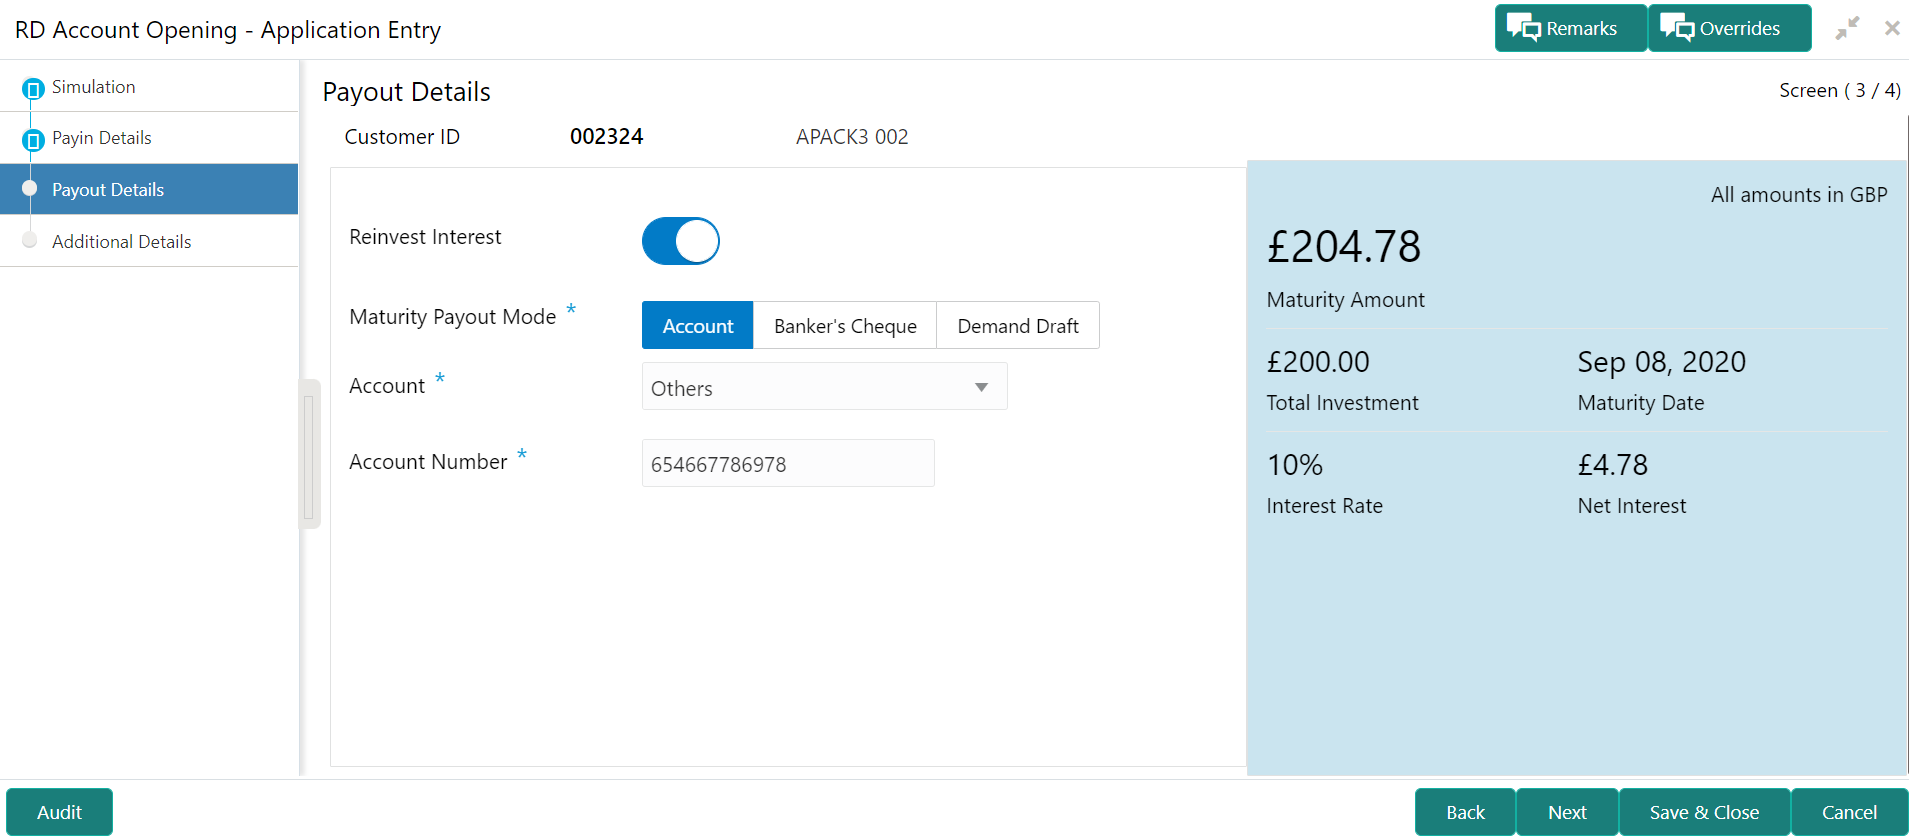This screenshot has width=1909, height=838.
Task: Select Banker's Cheque payout mode
Action: pos(845,326)
